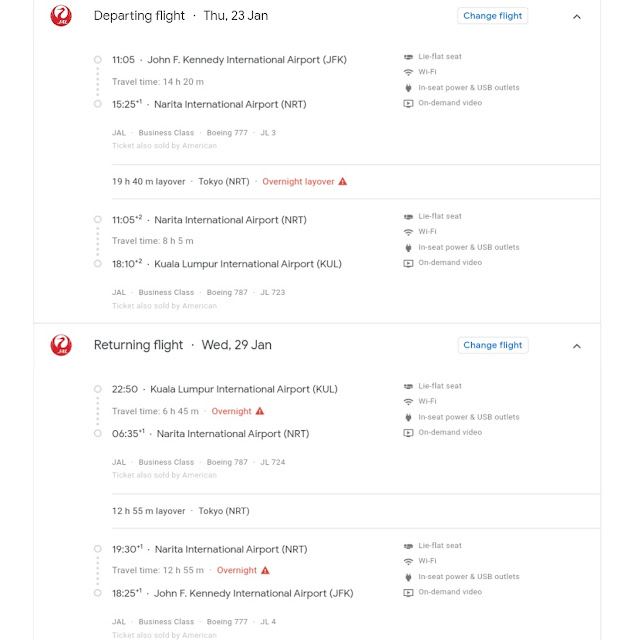Click the JAL logo beside Departing flight
This screenshot has width=634, height=640.
click(61, 16)
